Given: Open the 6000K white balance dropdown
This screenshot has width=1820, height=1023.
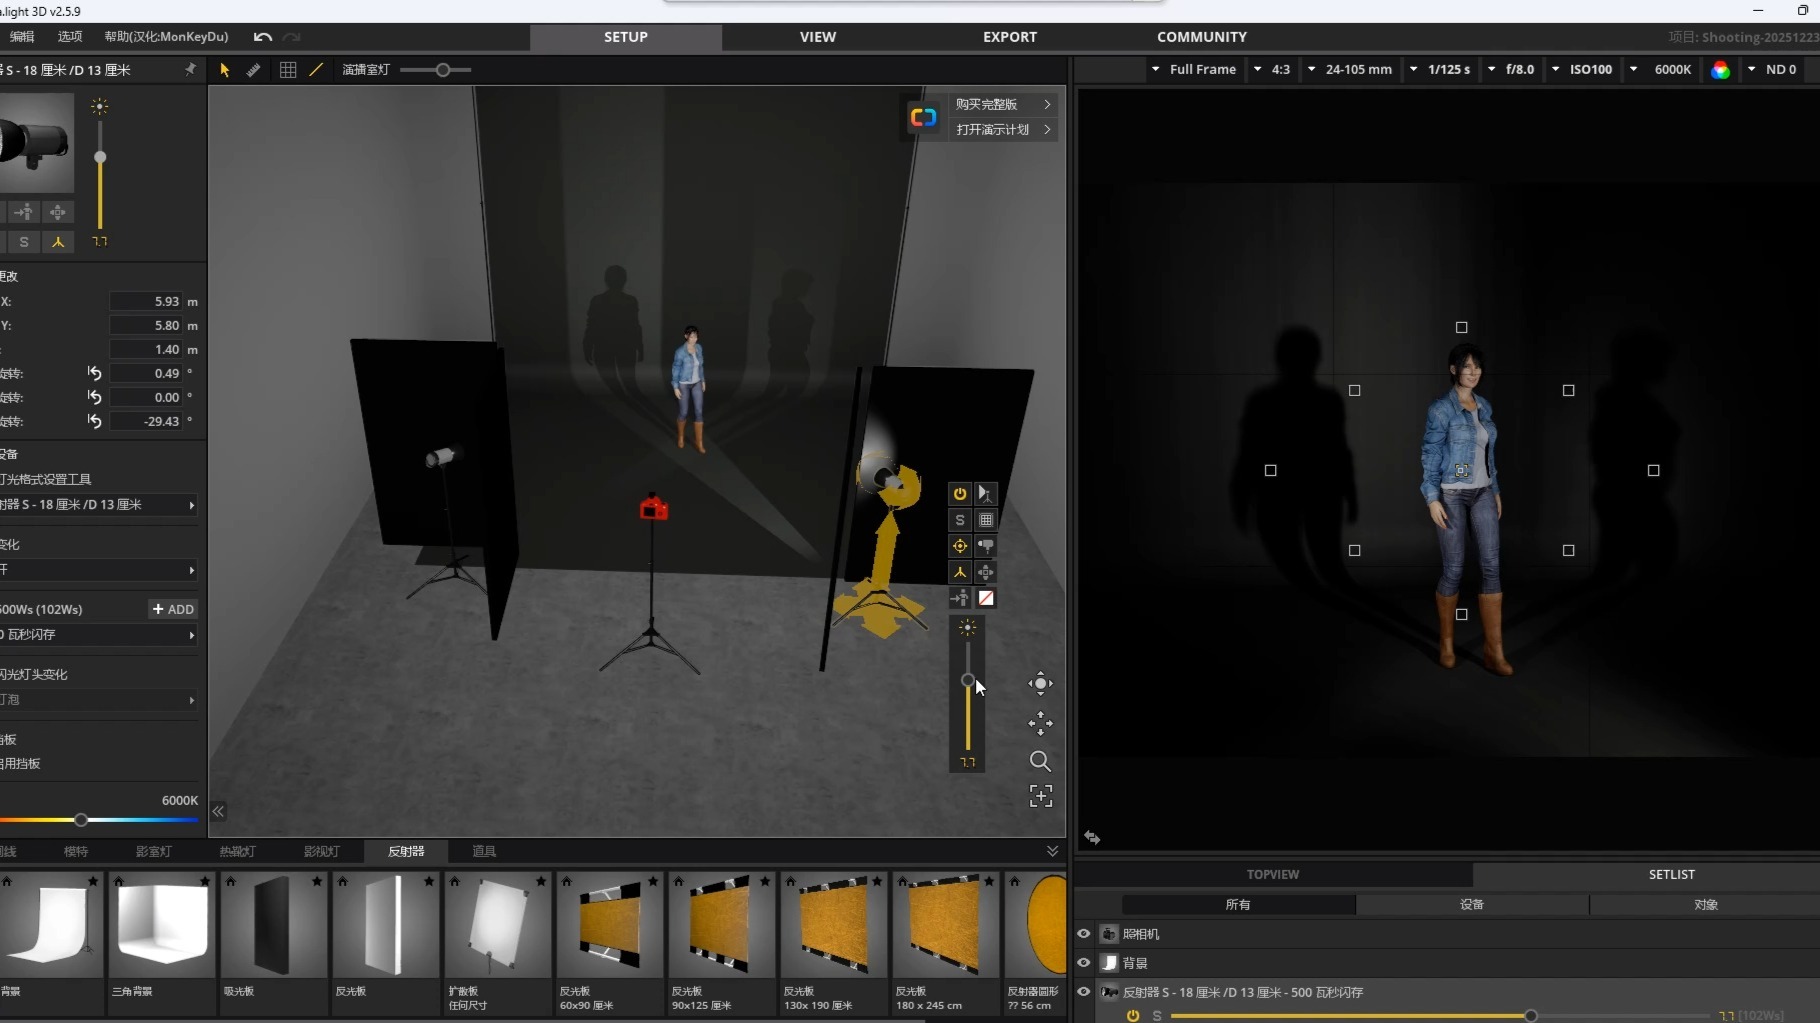Looking at the screenshot, I should [x=1661, y=70].
